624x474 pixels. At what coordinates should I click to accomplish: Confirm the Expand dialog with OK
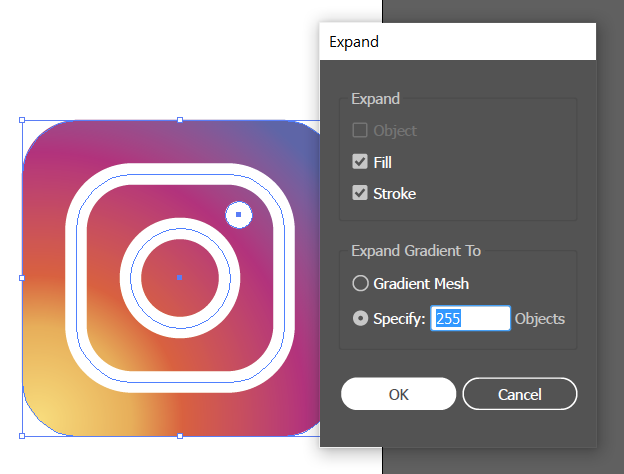click(x=398, y=394)
